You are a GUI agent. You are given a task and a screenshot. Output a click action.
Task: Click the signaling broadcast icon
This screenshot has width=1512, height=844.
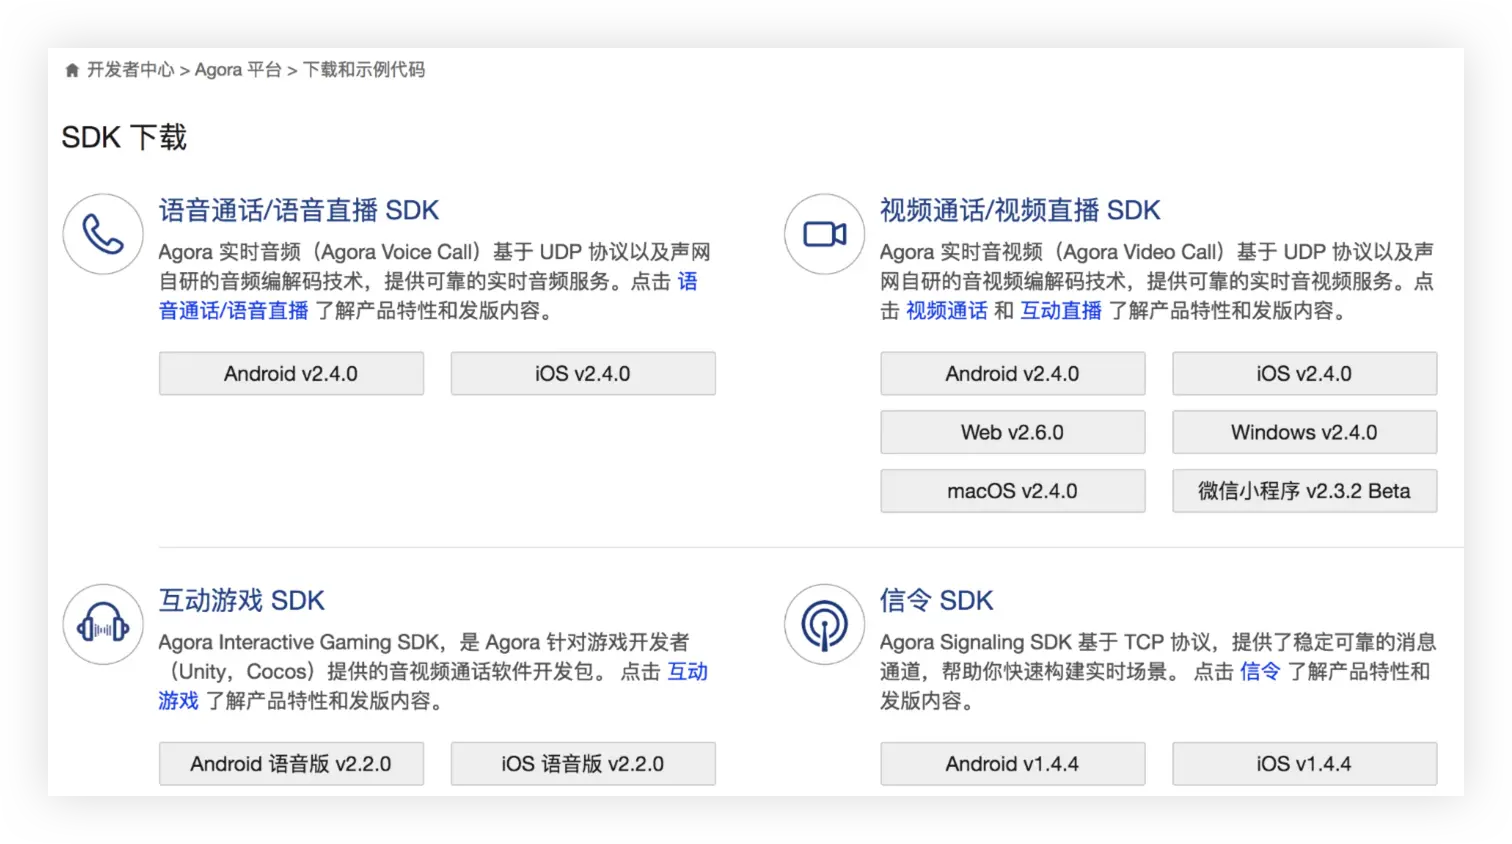(x=824, y=624)
